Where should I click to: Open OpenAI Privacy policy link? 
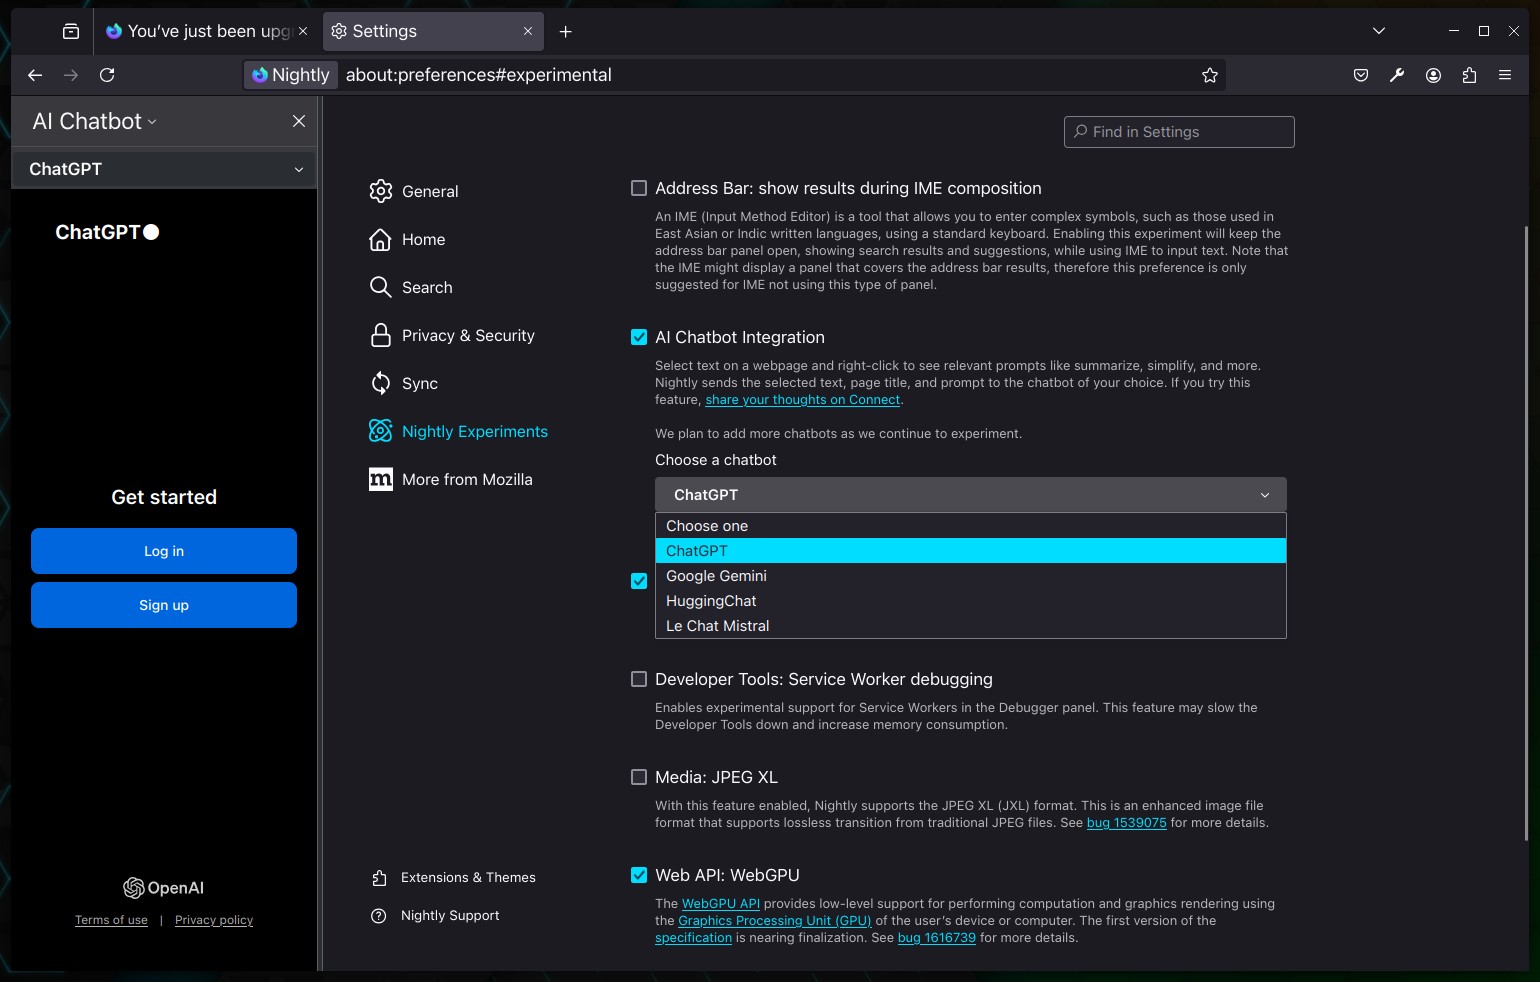tap(214, 920)
